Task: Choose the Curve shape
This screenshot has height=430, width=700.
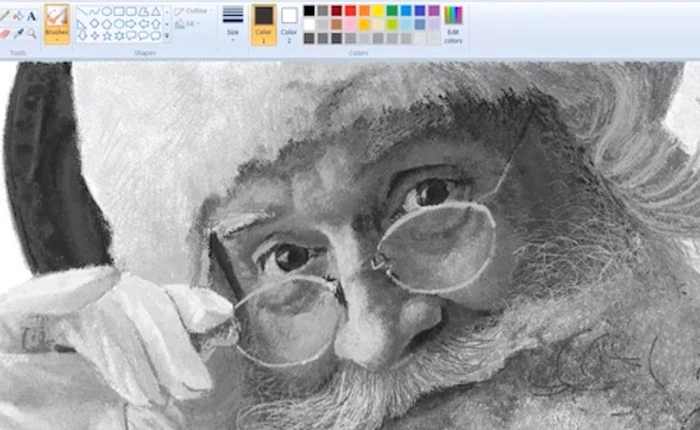Action: [94, 11]
